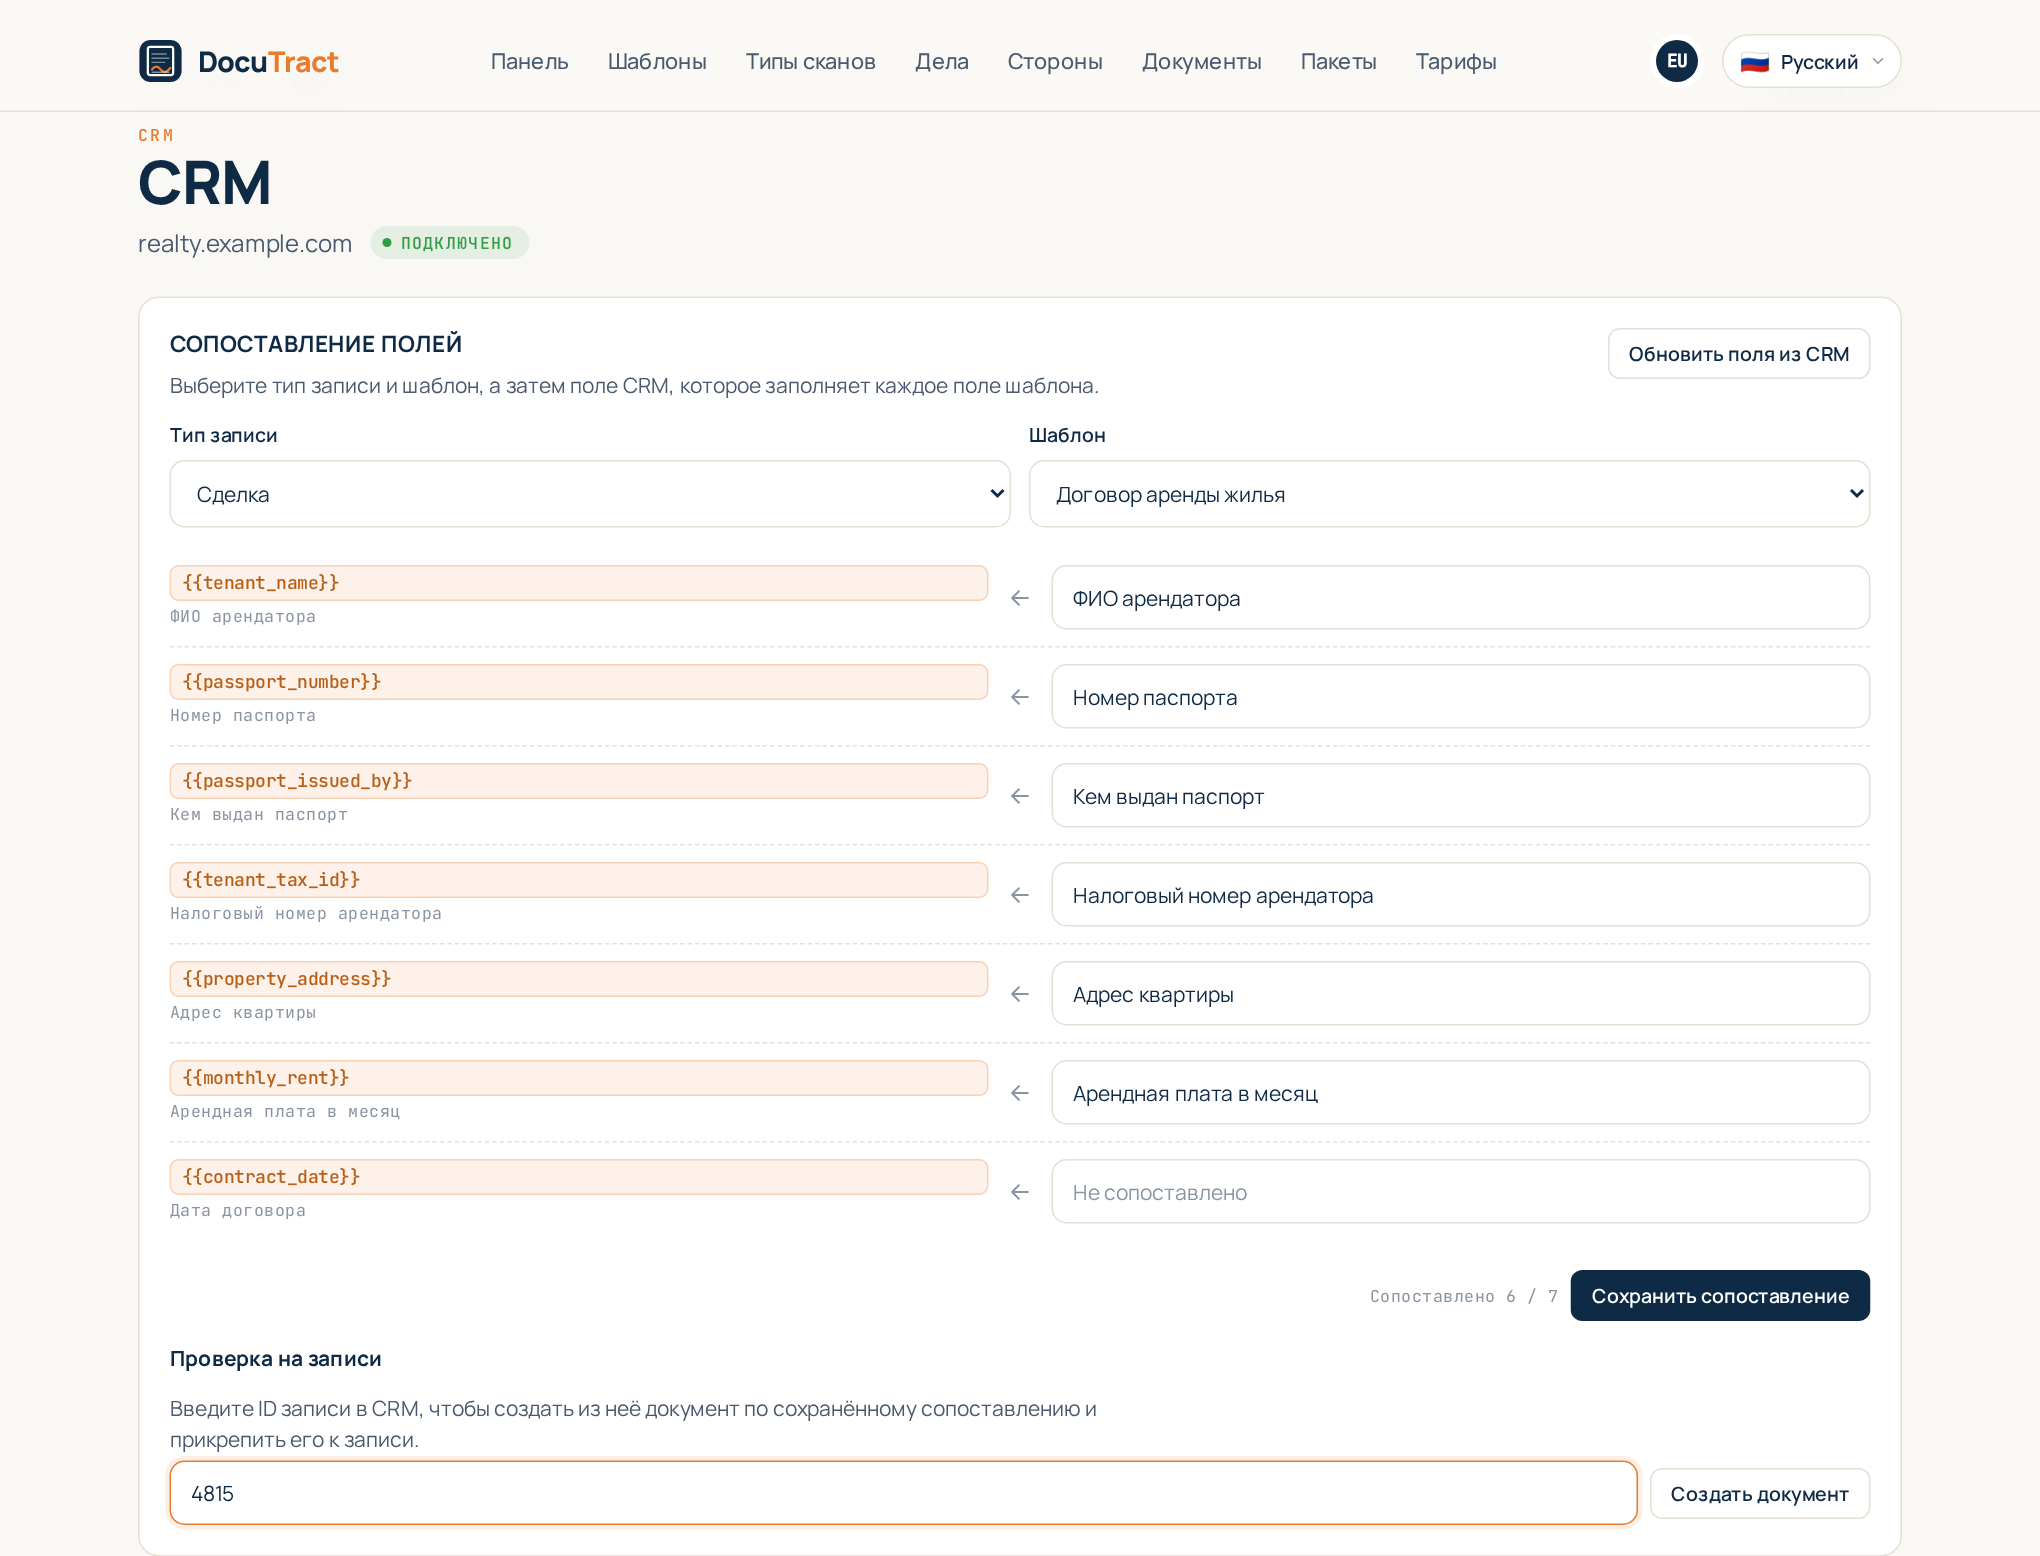Viewport: 2040px width, 1556px height.
Task: Open the Адрес квартиры field selector
Action: click(x=1460, y=994)
